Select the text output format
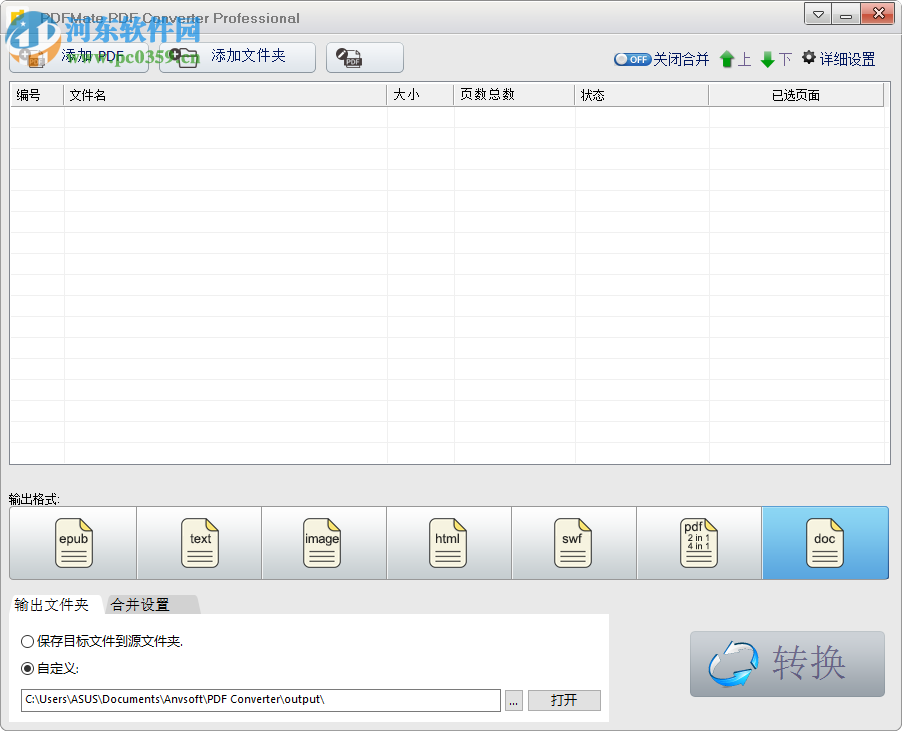Image resolution: width=902 pixels, height=731 pixels. coord(198,543)
